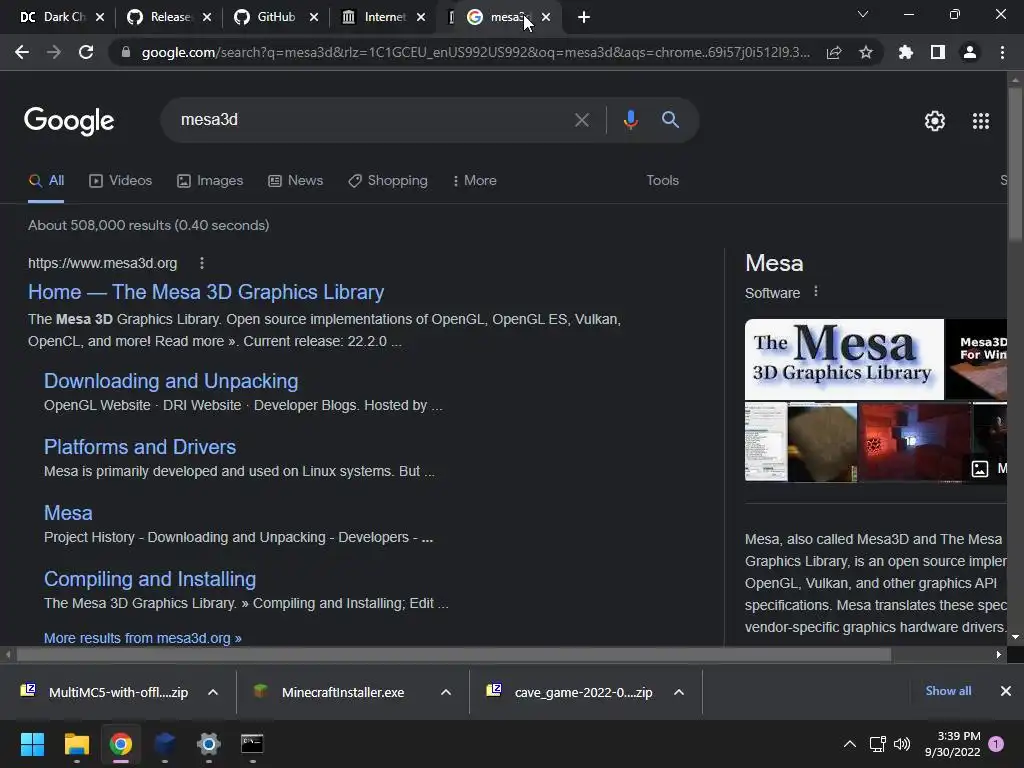This screenshot has width=1024, height=768.
Task: Open the Google apps grid
Action: 981,121
